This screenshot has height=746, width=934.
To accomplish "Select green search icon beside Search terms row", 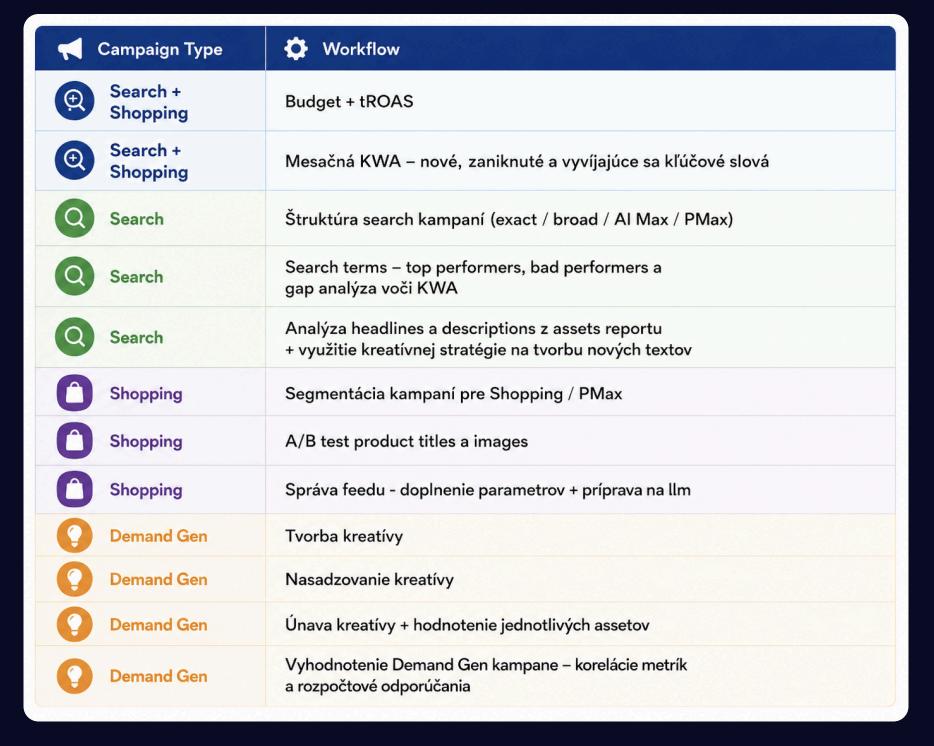I will pyautogui.click(x=74, y=276).
